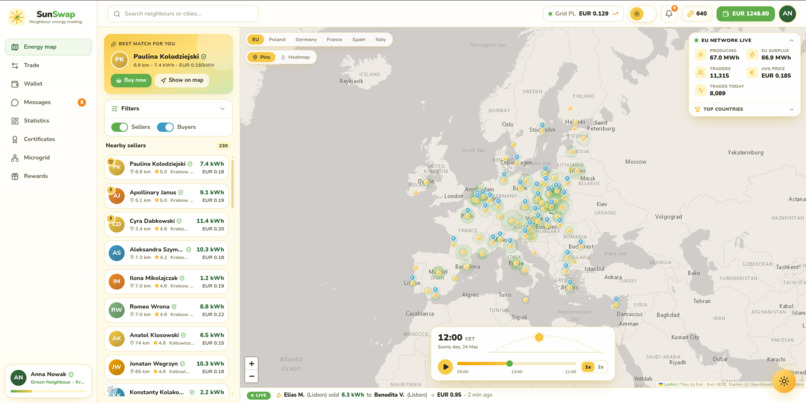Click the Traders people icon
The width and height of the screenshot is (806, 403).
[x=700, y=73]
